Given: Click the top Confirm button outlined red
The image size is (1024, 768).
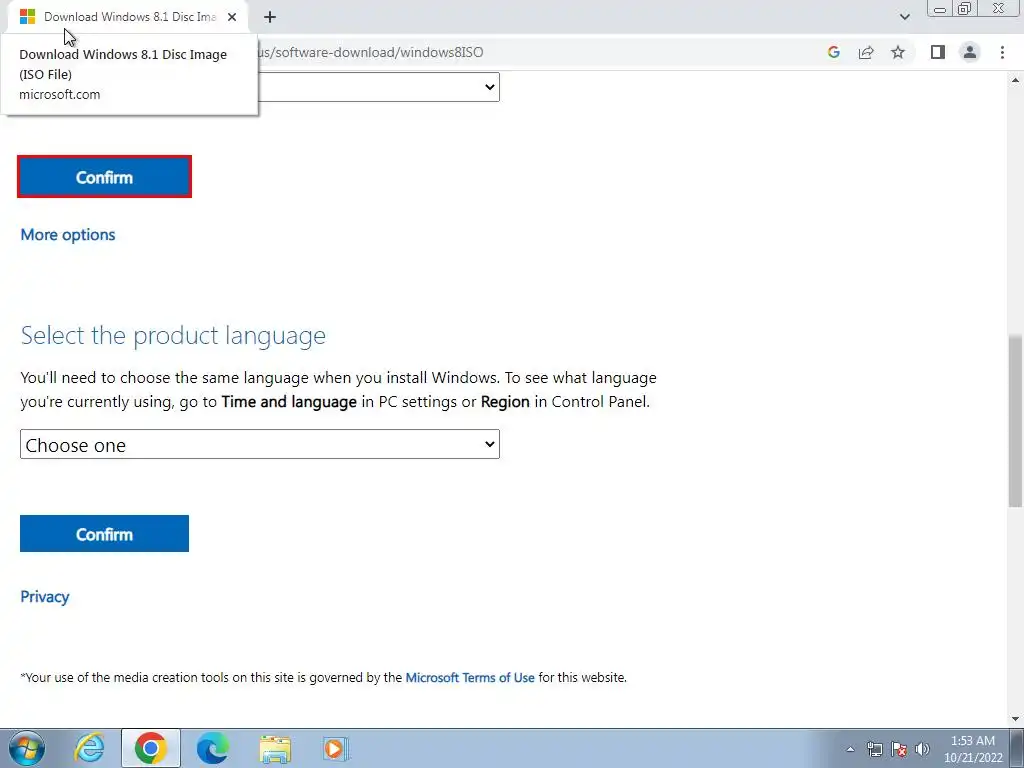Looking at the screenshot, I should pyautogui.click(x=104, y=176).
